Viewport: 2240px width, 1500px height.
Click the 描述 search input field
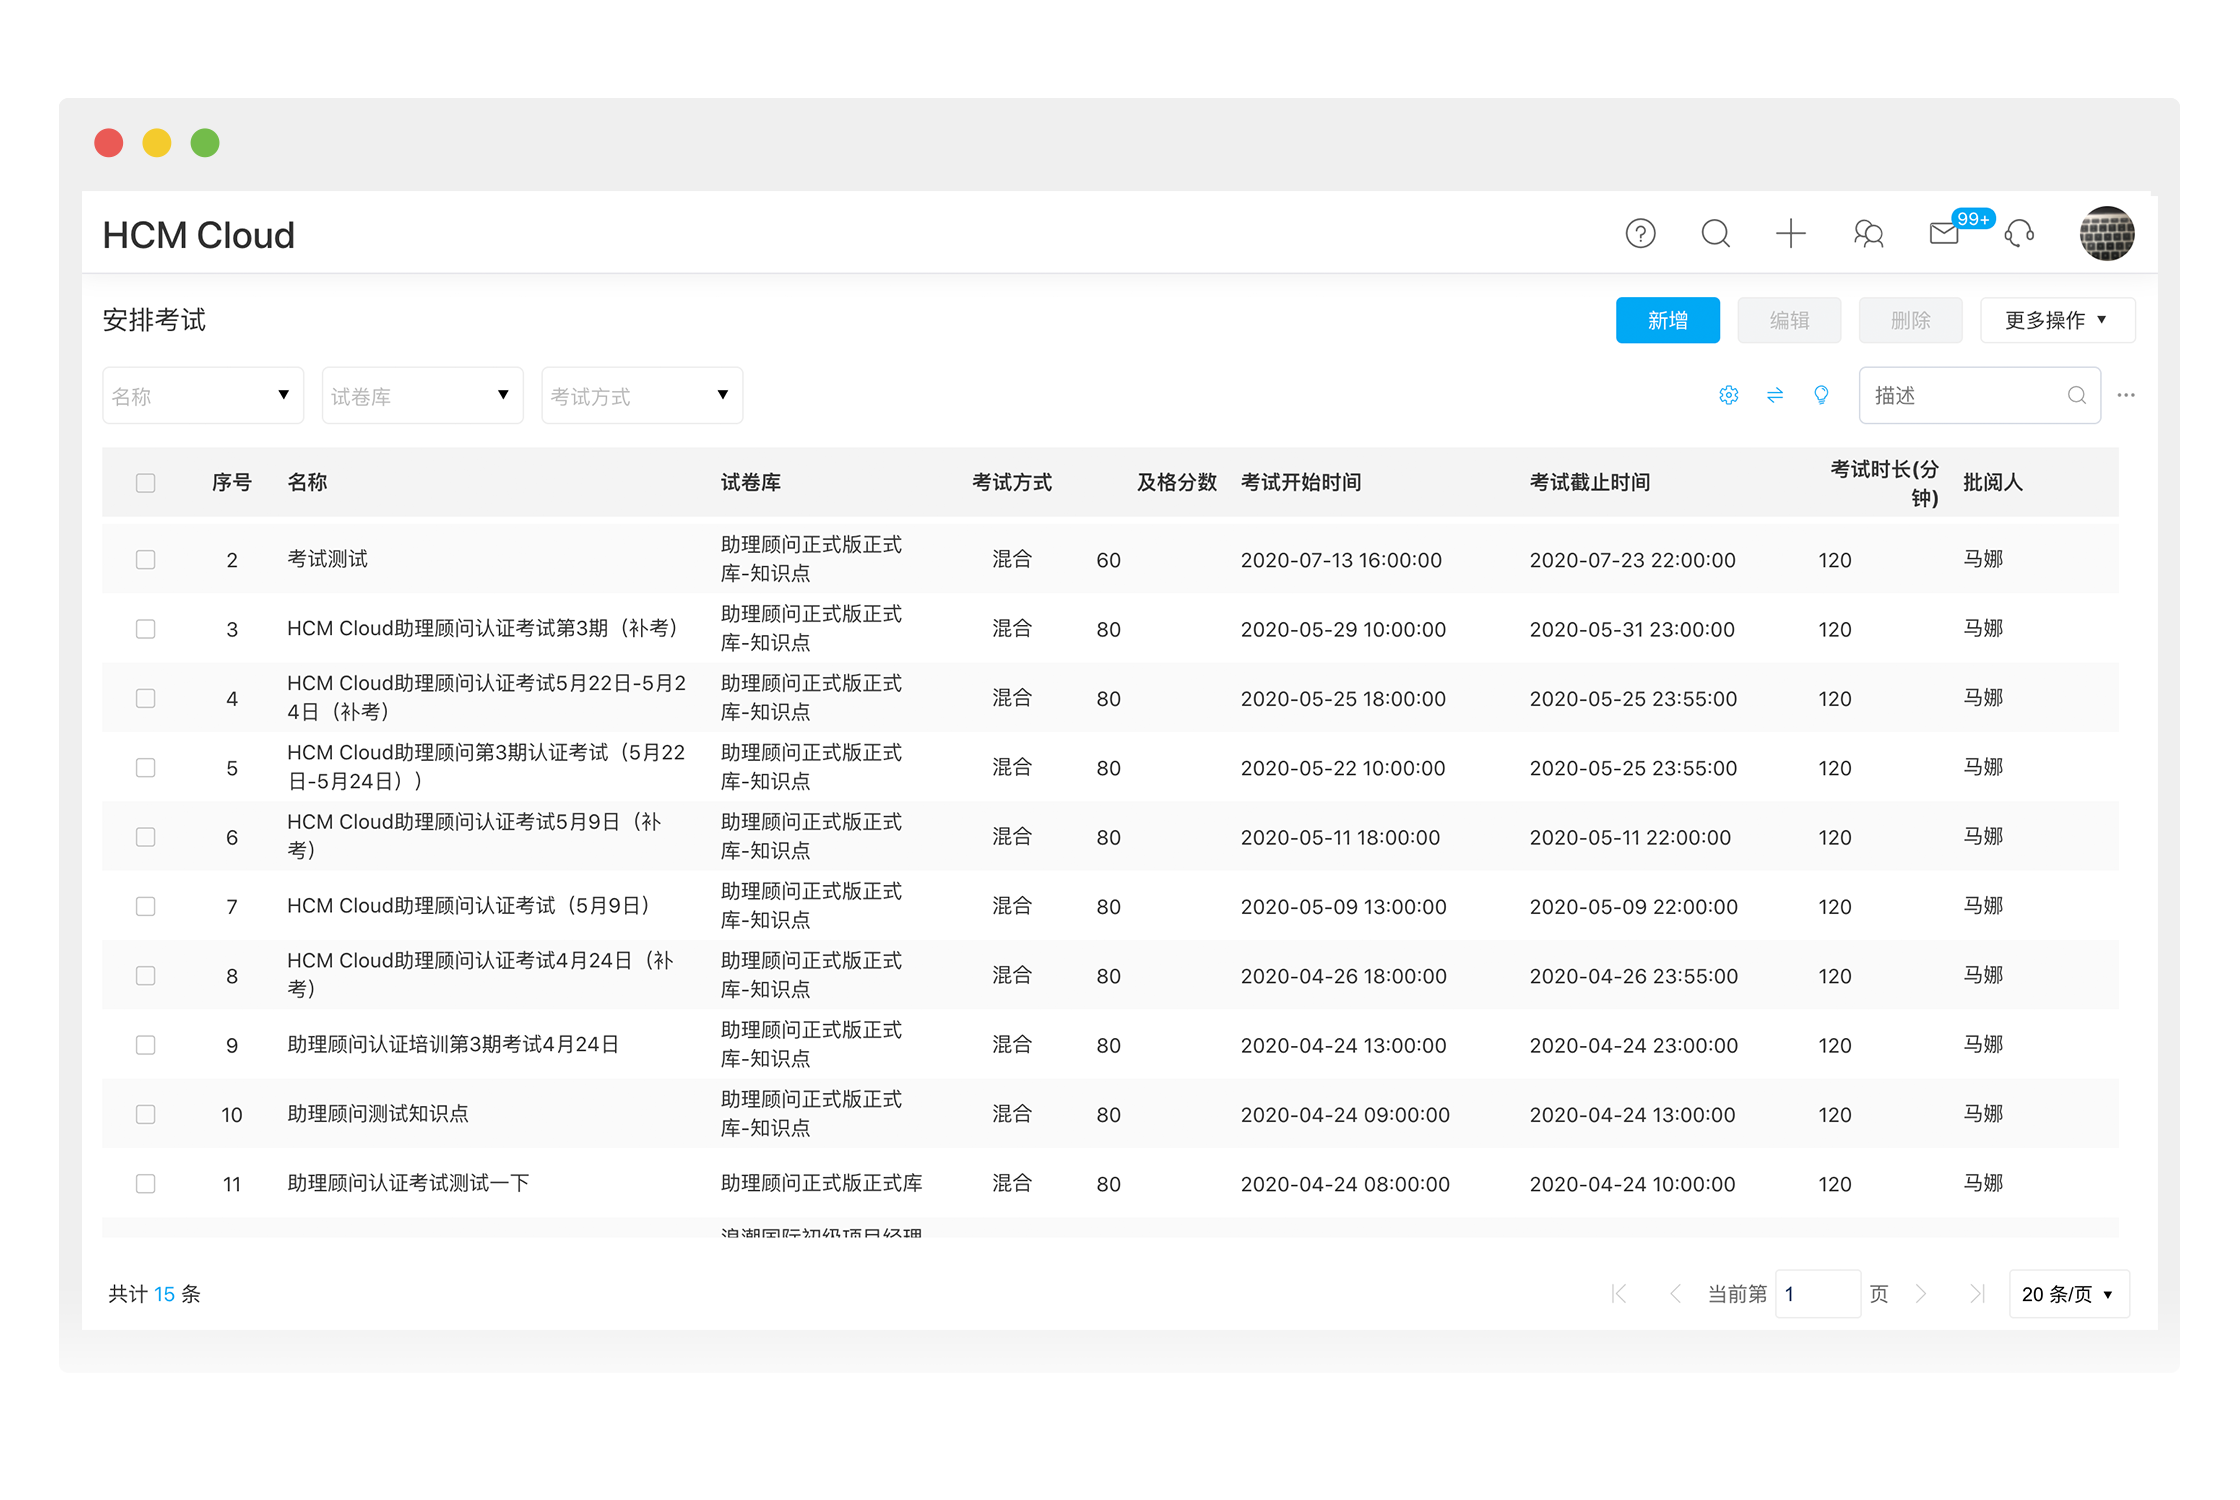[x=1979, y=396]
